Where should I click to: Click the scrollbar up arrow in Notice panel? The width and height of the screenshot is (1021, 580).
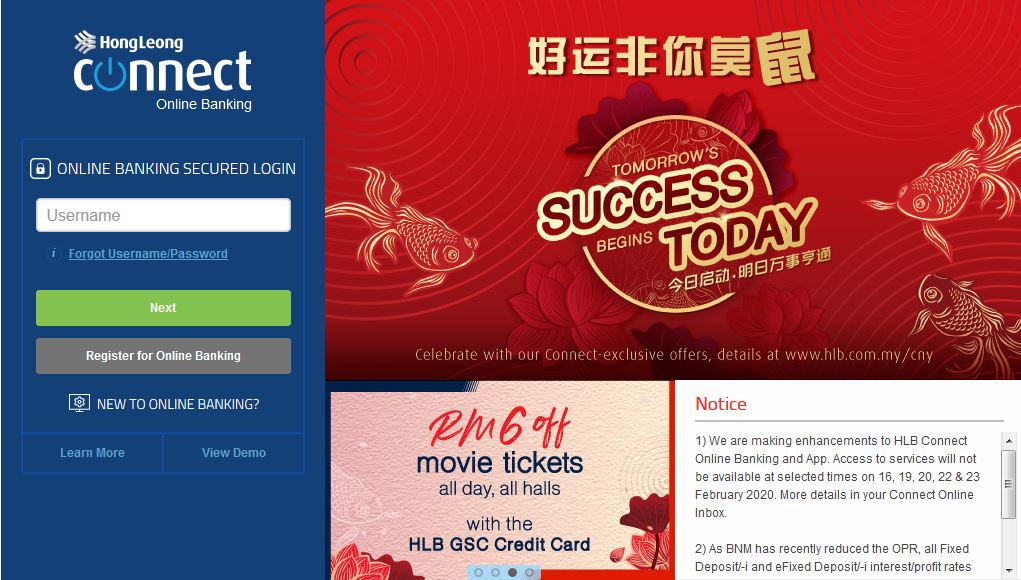(1009, 441)
